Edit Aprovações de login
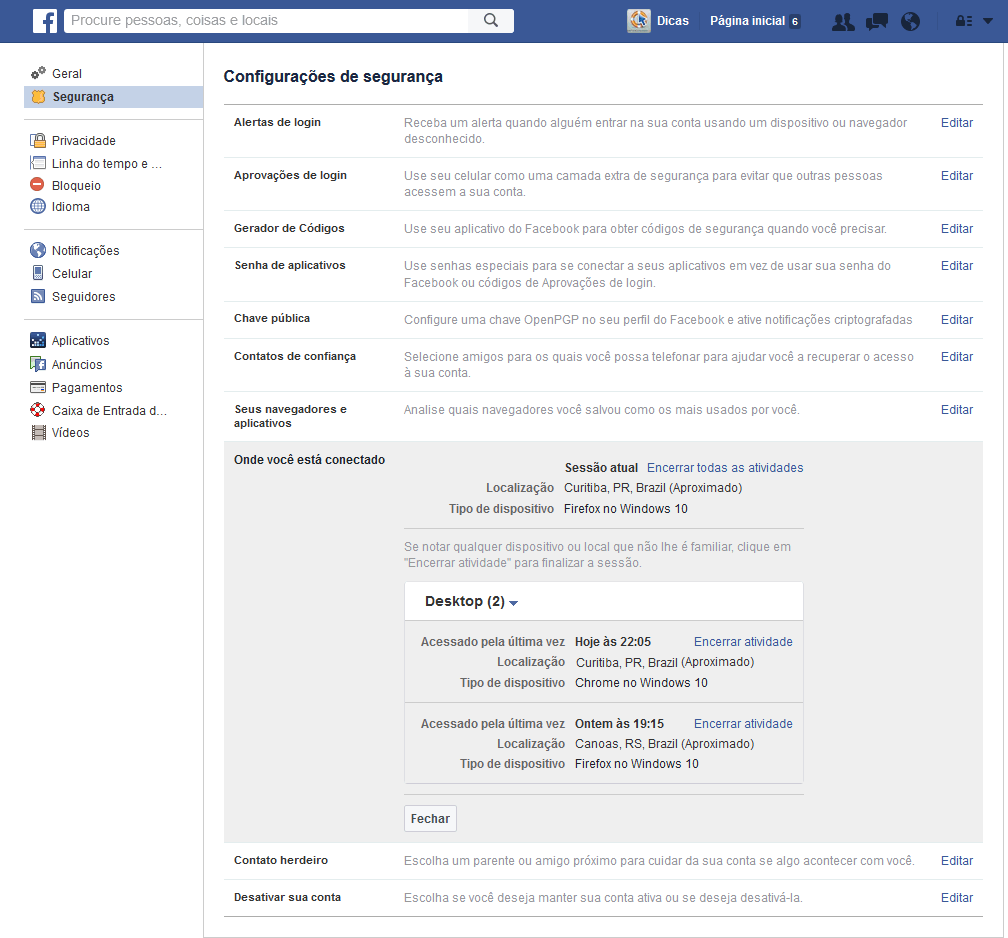 click(x=957, y=176)
